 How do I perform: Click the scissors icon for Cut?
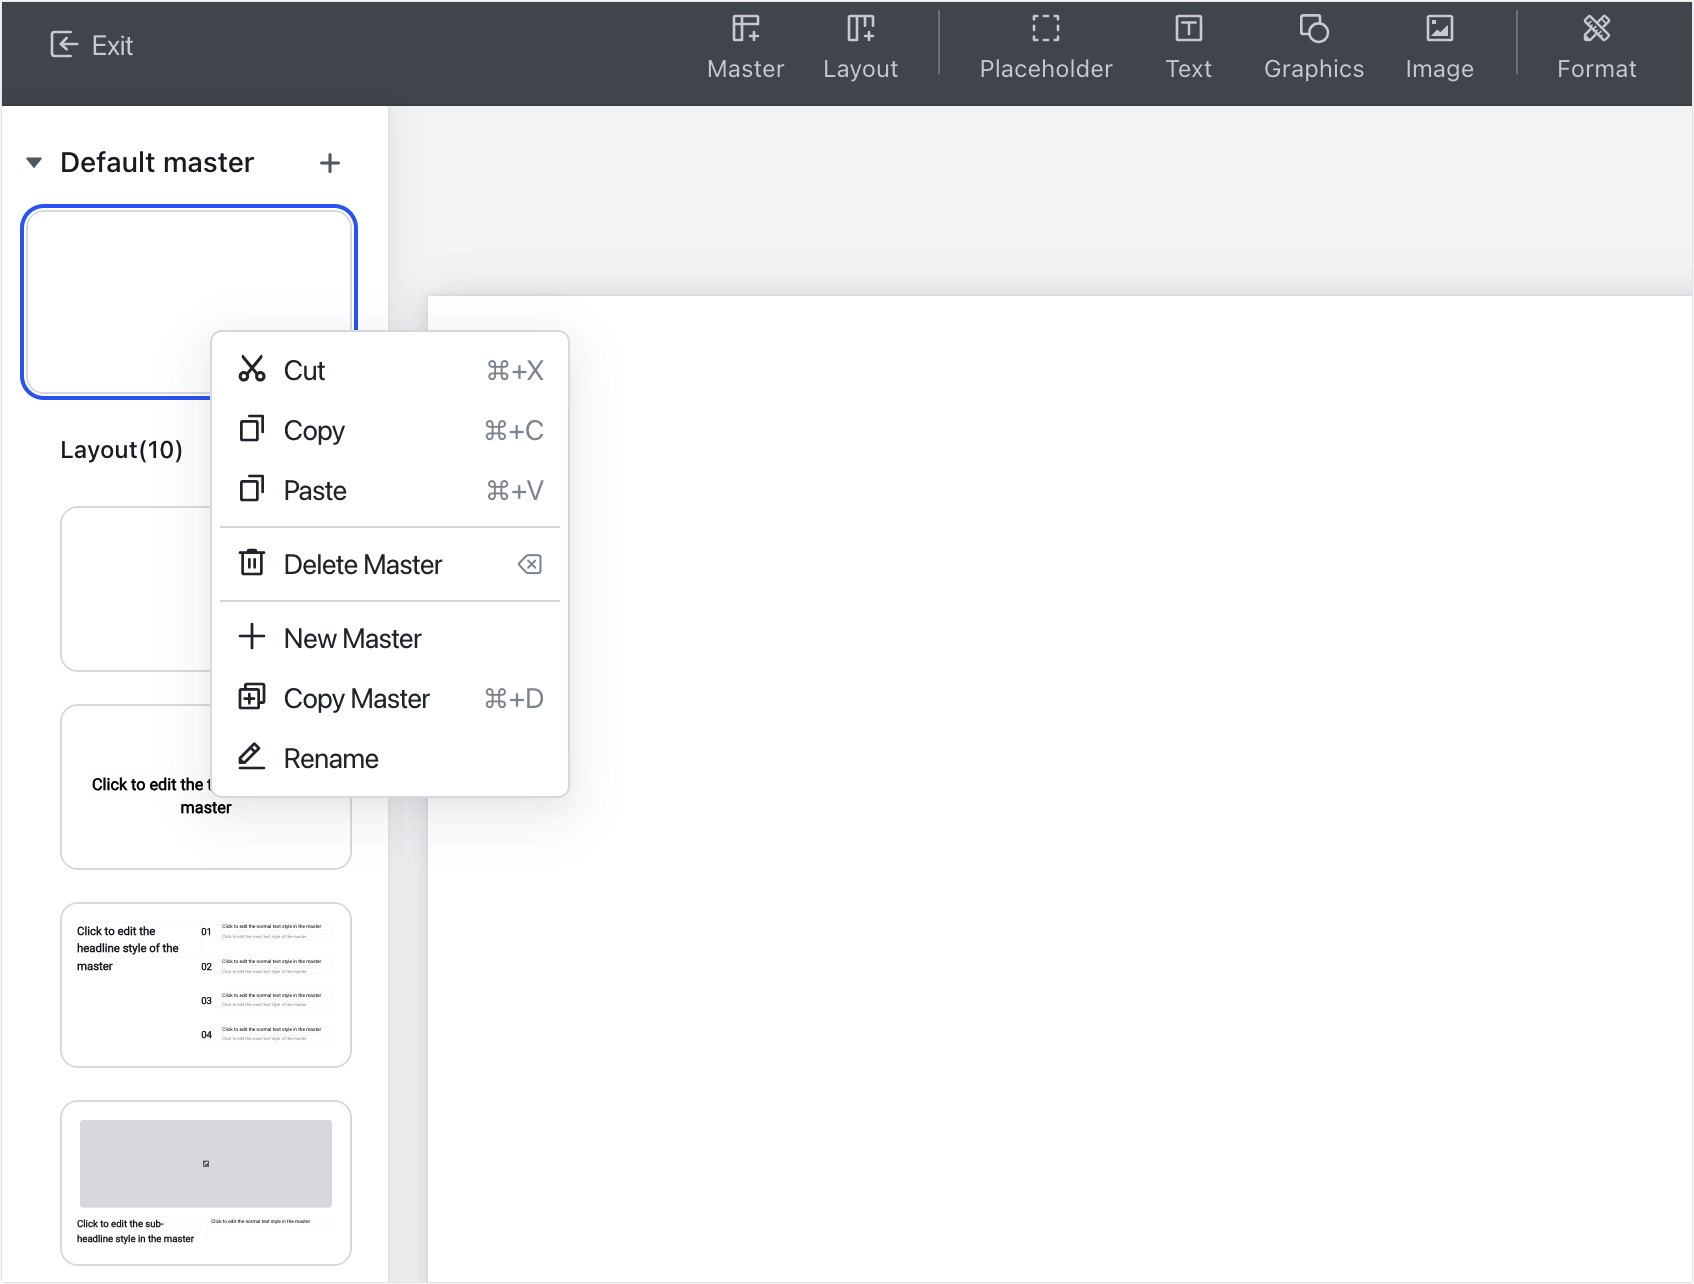coord(253,370)
